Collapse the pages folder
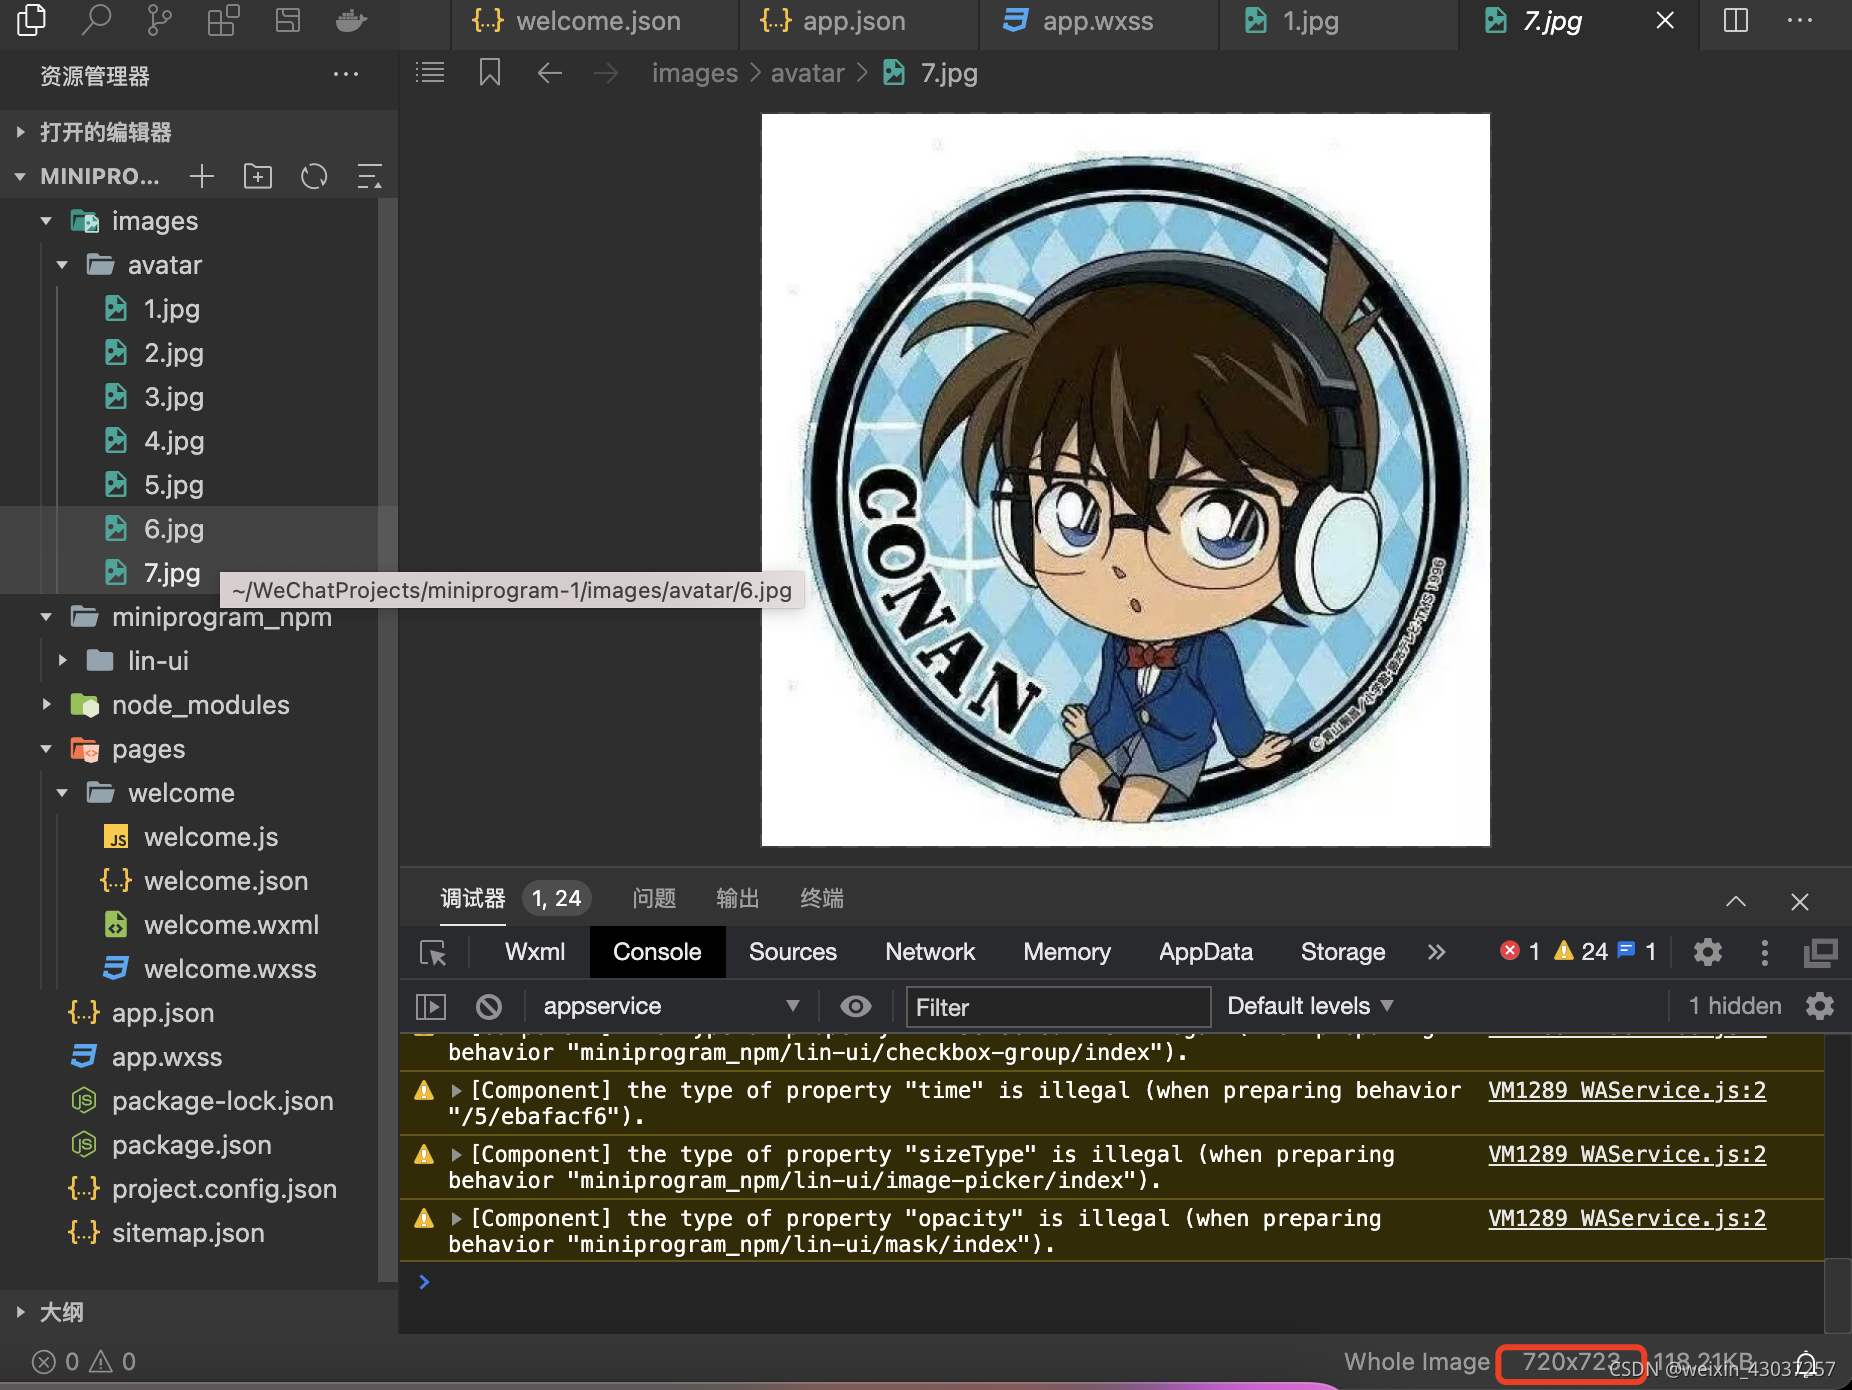The image size is (1852, 1390). (46, 749)
